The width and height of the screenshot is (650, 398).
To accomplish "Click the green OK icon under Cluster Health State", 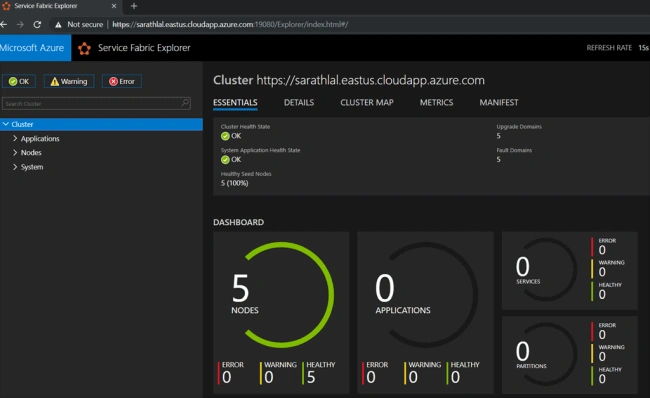I will tap(225, 136).
